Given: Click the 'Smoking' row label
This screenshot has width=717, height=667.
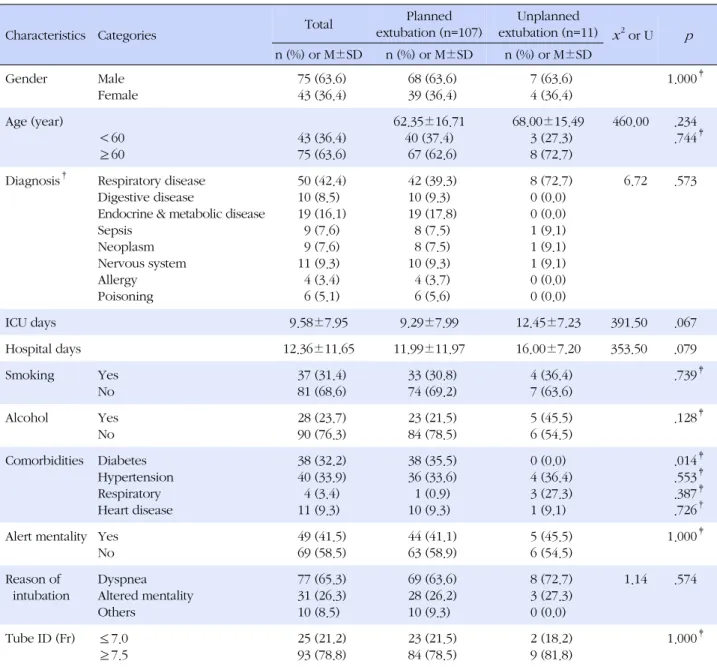Looking at the screenshot, I should point(30,375).
